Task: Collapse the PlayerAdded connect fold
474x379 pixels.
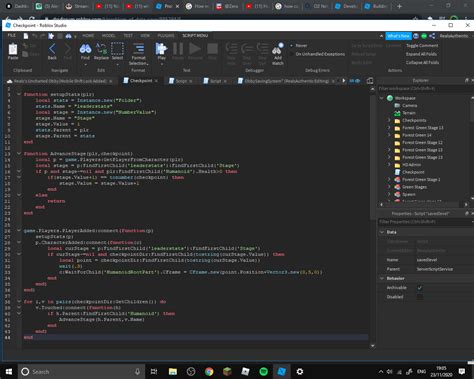Action: tap(19, 231)
